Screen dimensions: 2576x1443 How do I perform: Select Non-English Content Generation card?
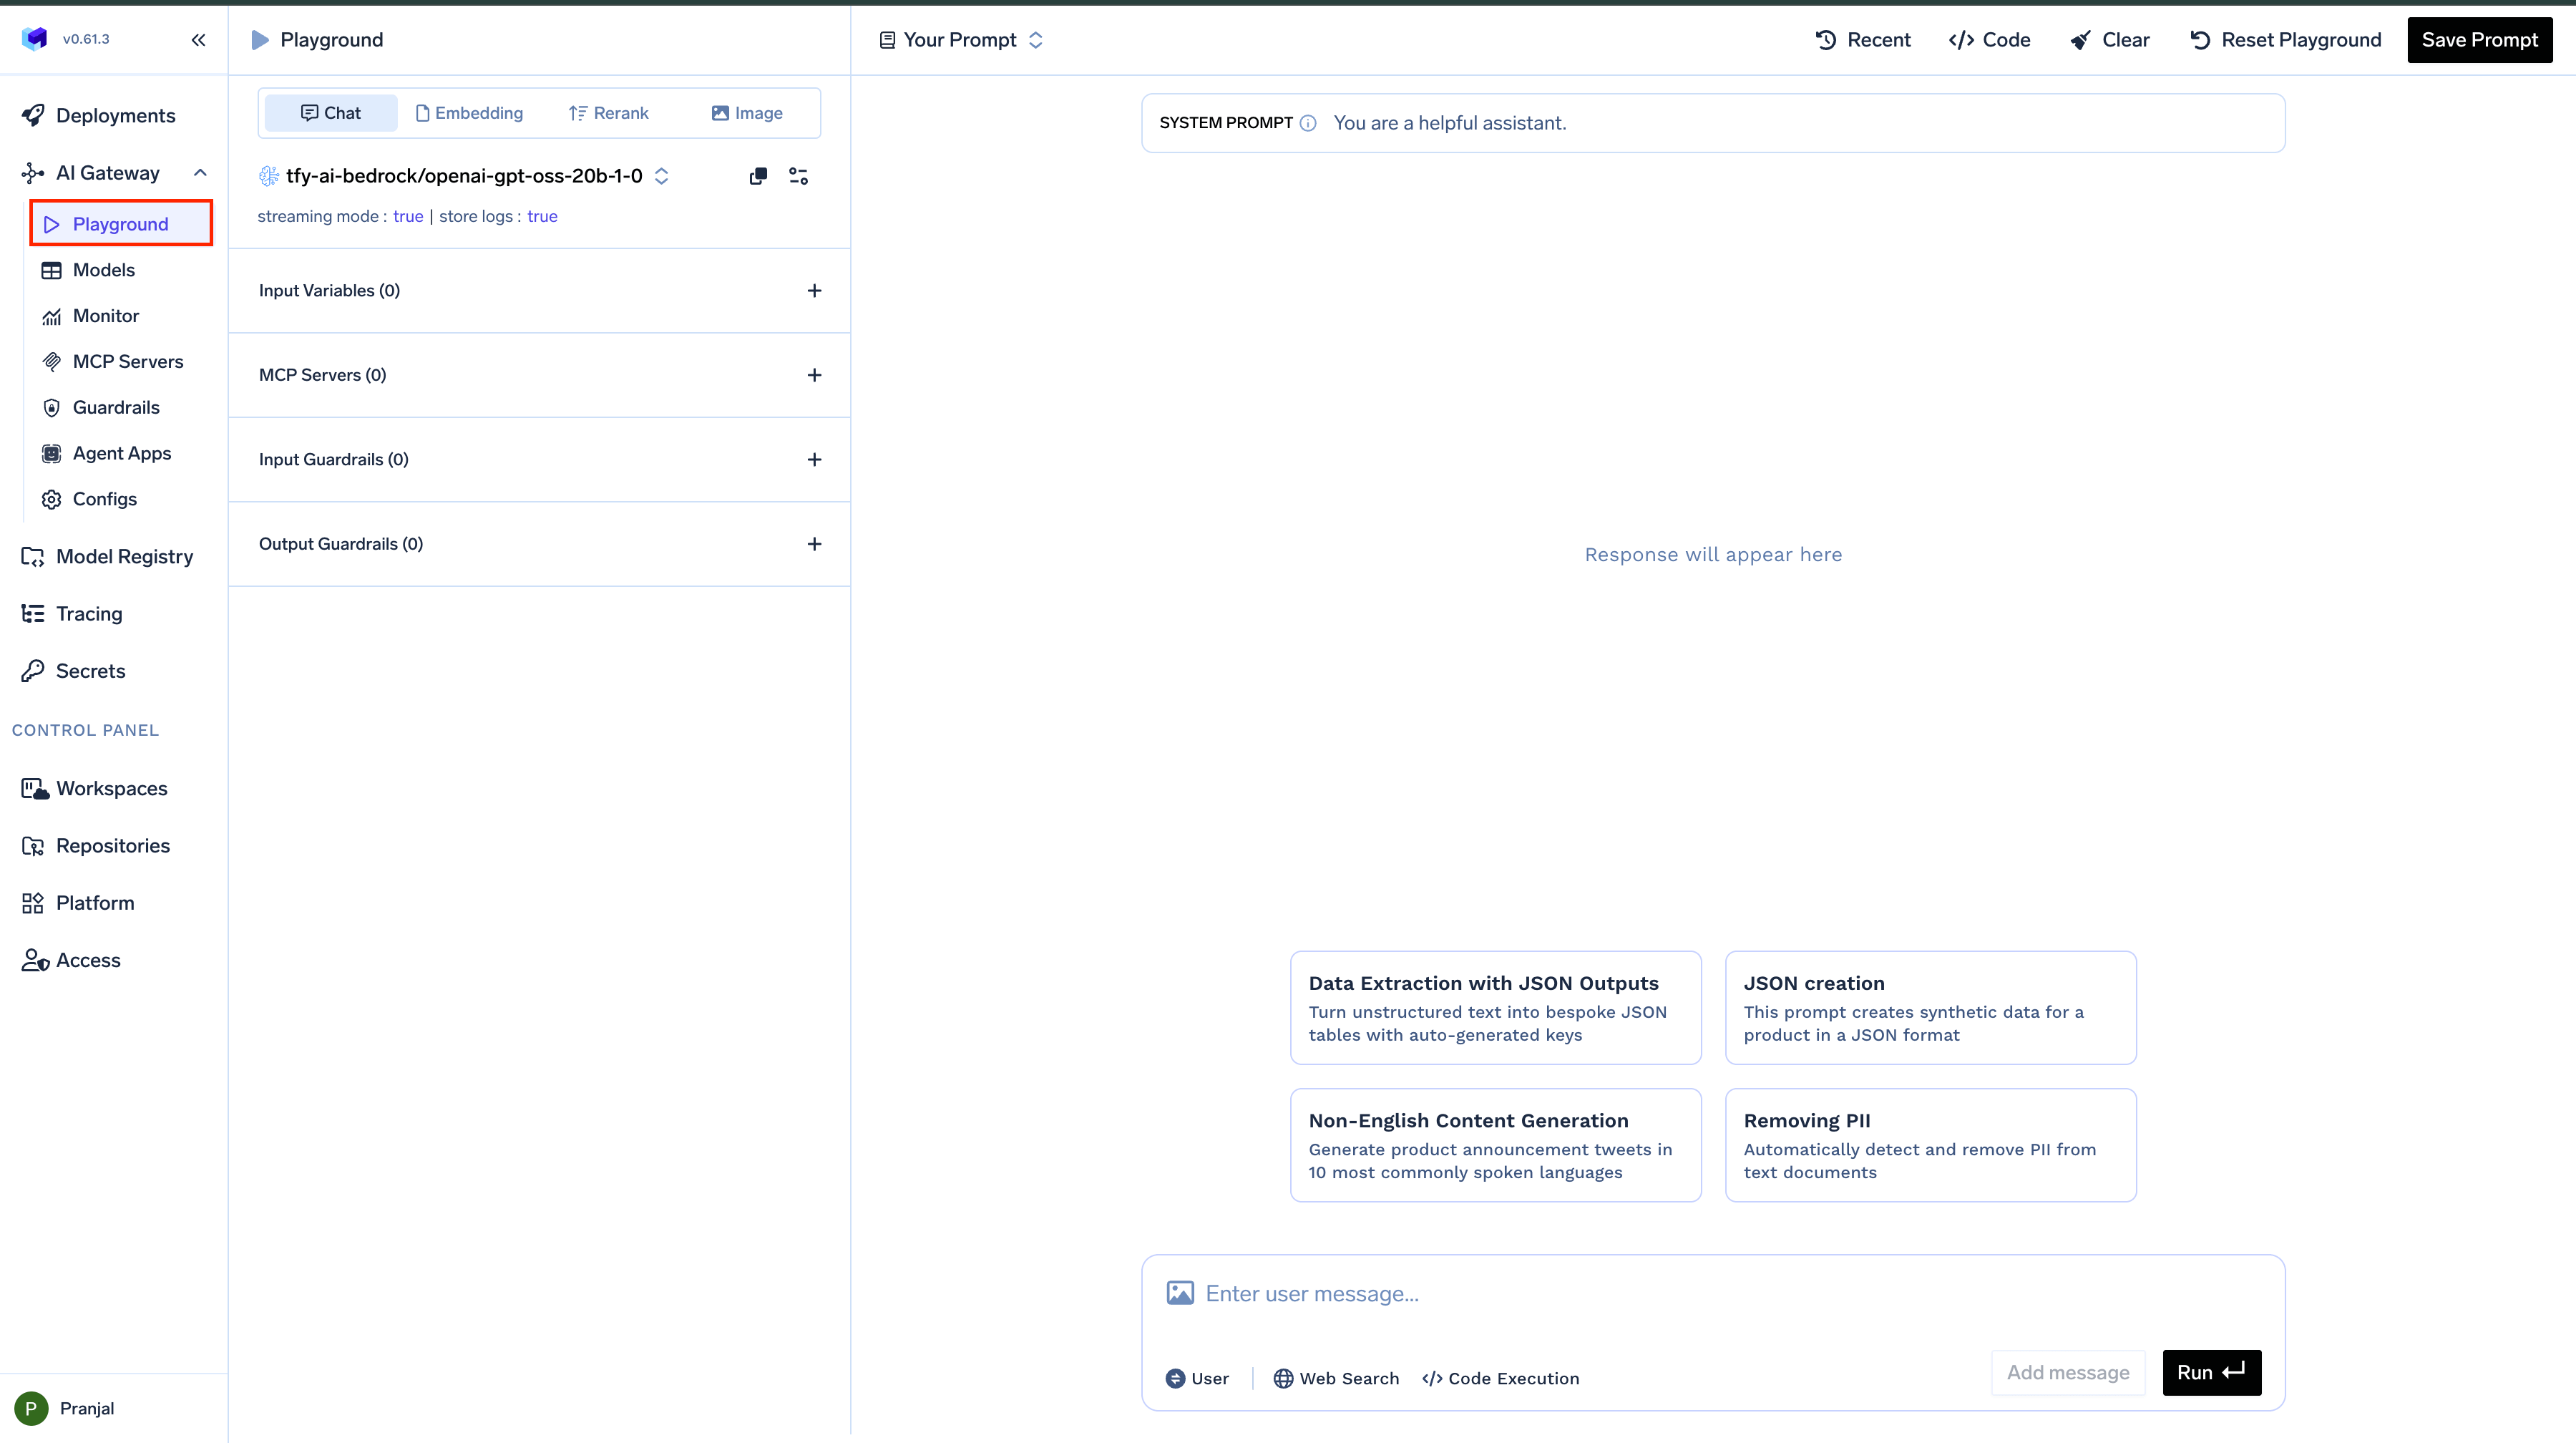1495,1145
